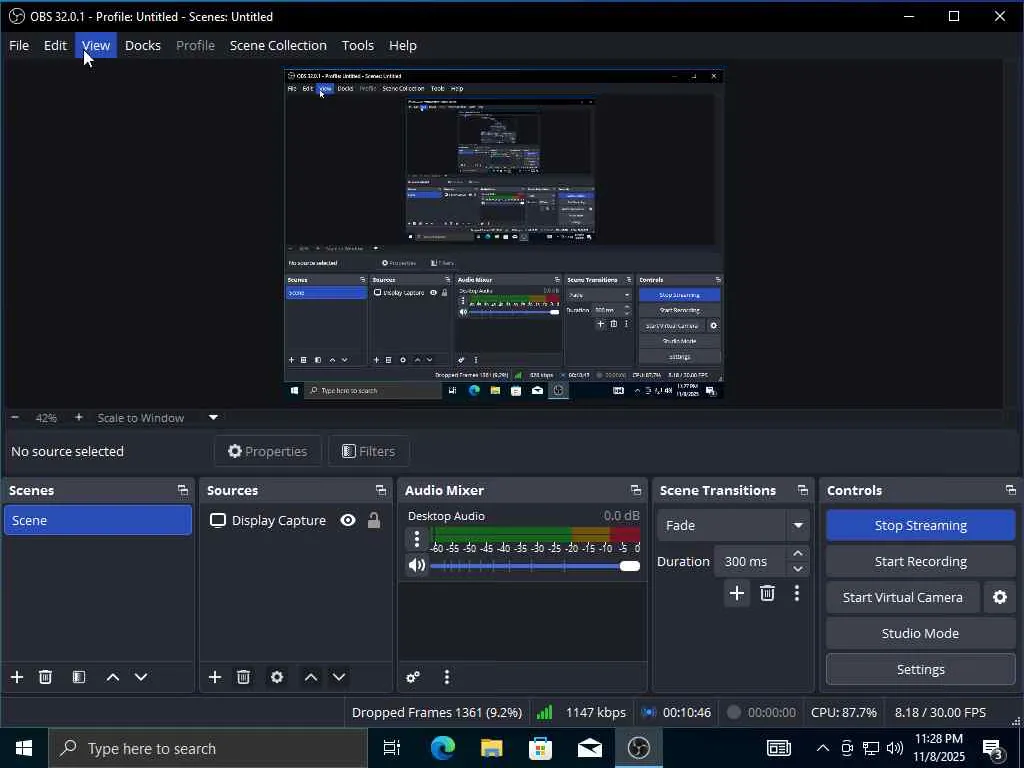Select Display Capture source row
Image resolution: width=1024 pixels, height=768 pixels.
(296, 520)
